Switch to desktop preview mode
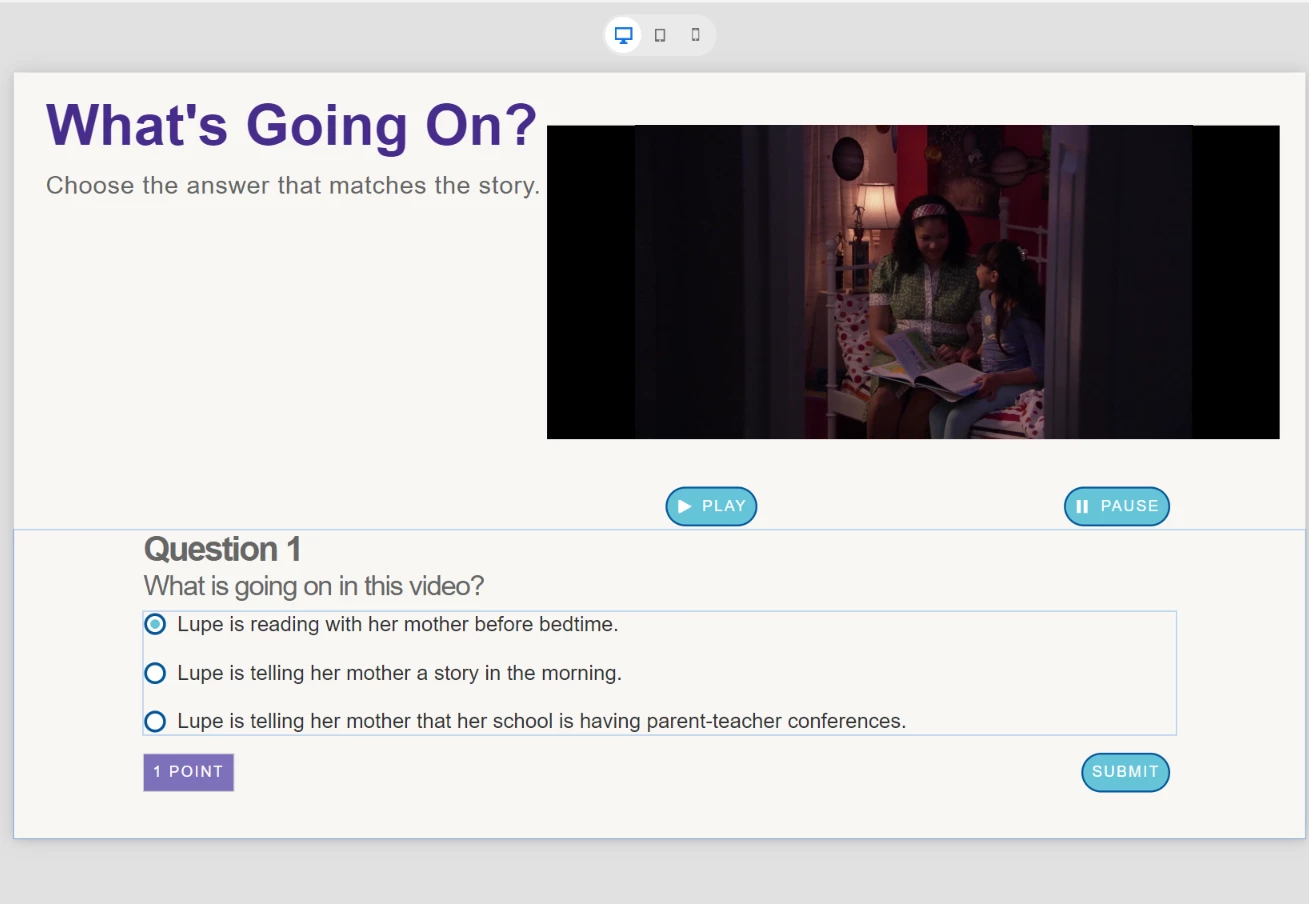 [x=623, y=35]
